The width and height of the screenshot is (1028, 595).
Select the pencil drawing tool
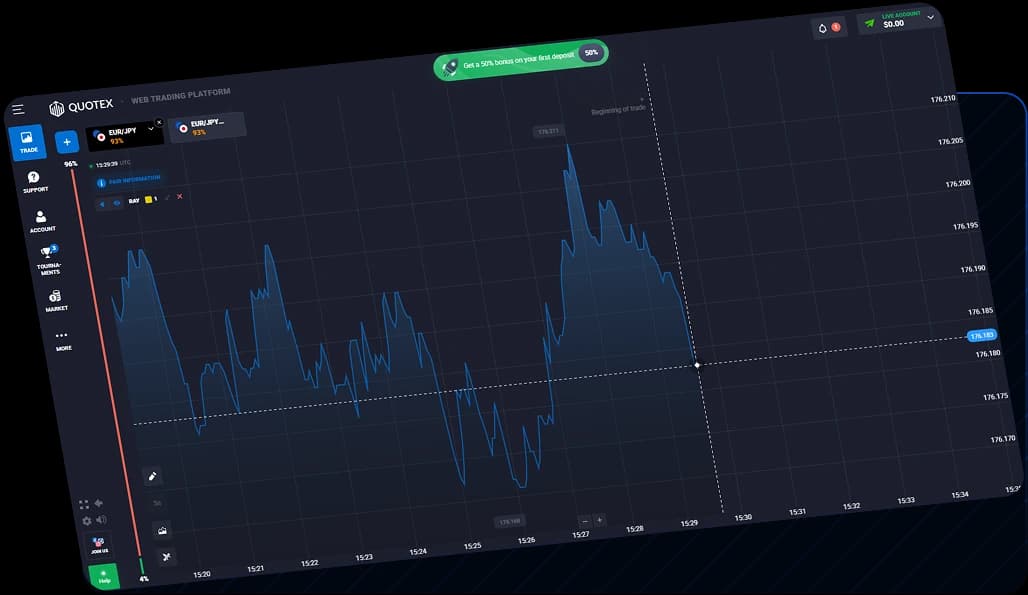click(153, 477)
